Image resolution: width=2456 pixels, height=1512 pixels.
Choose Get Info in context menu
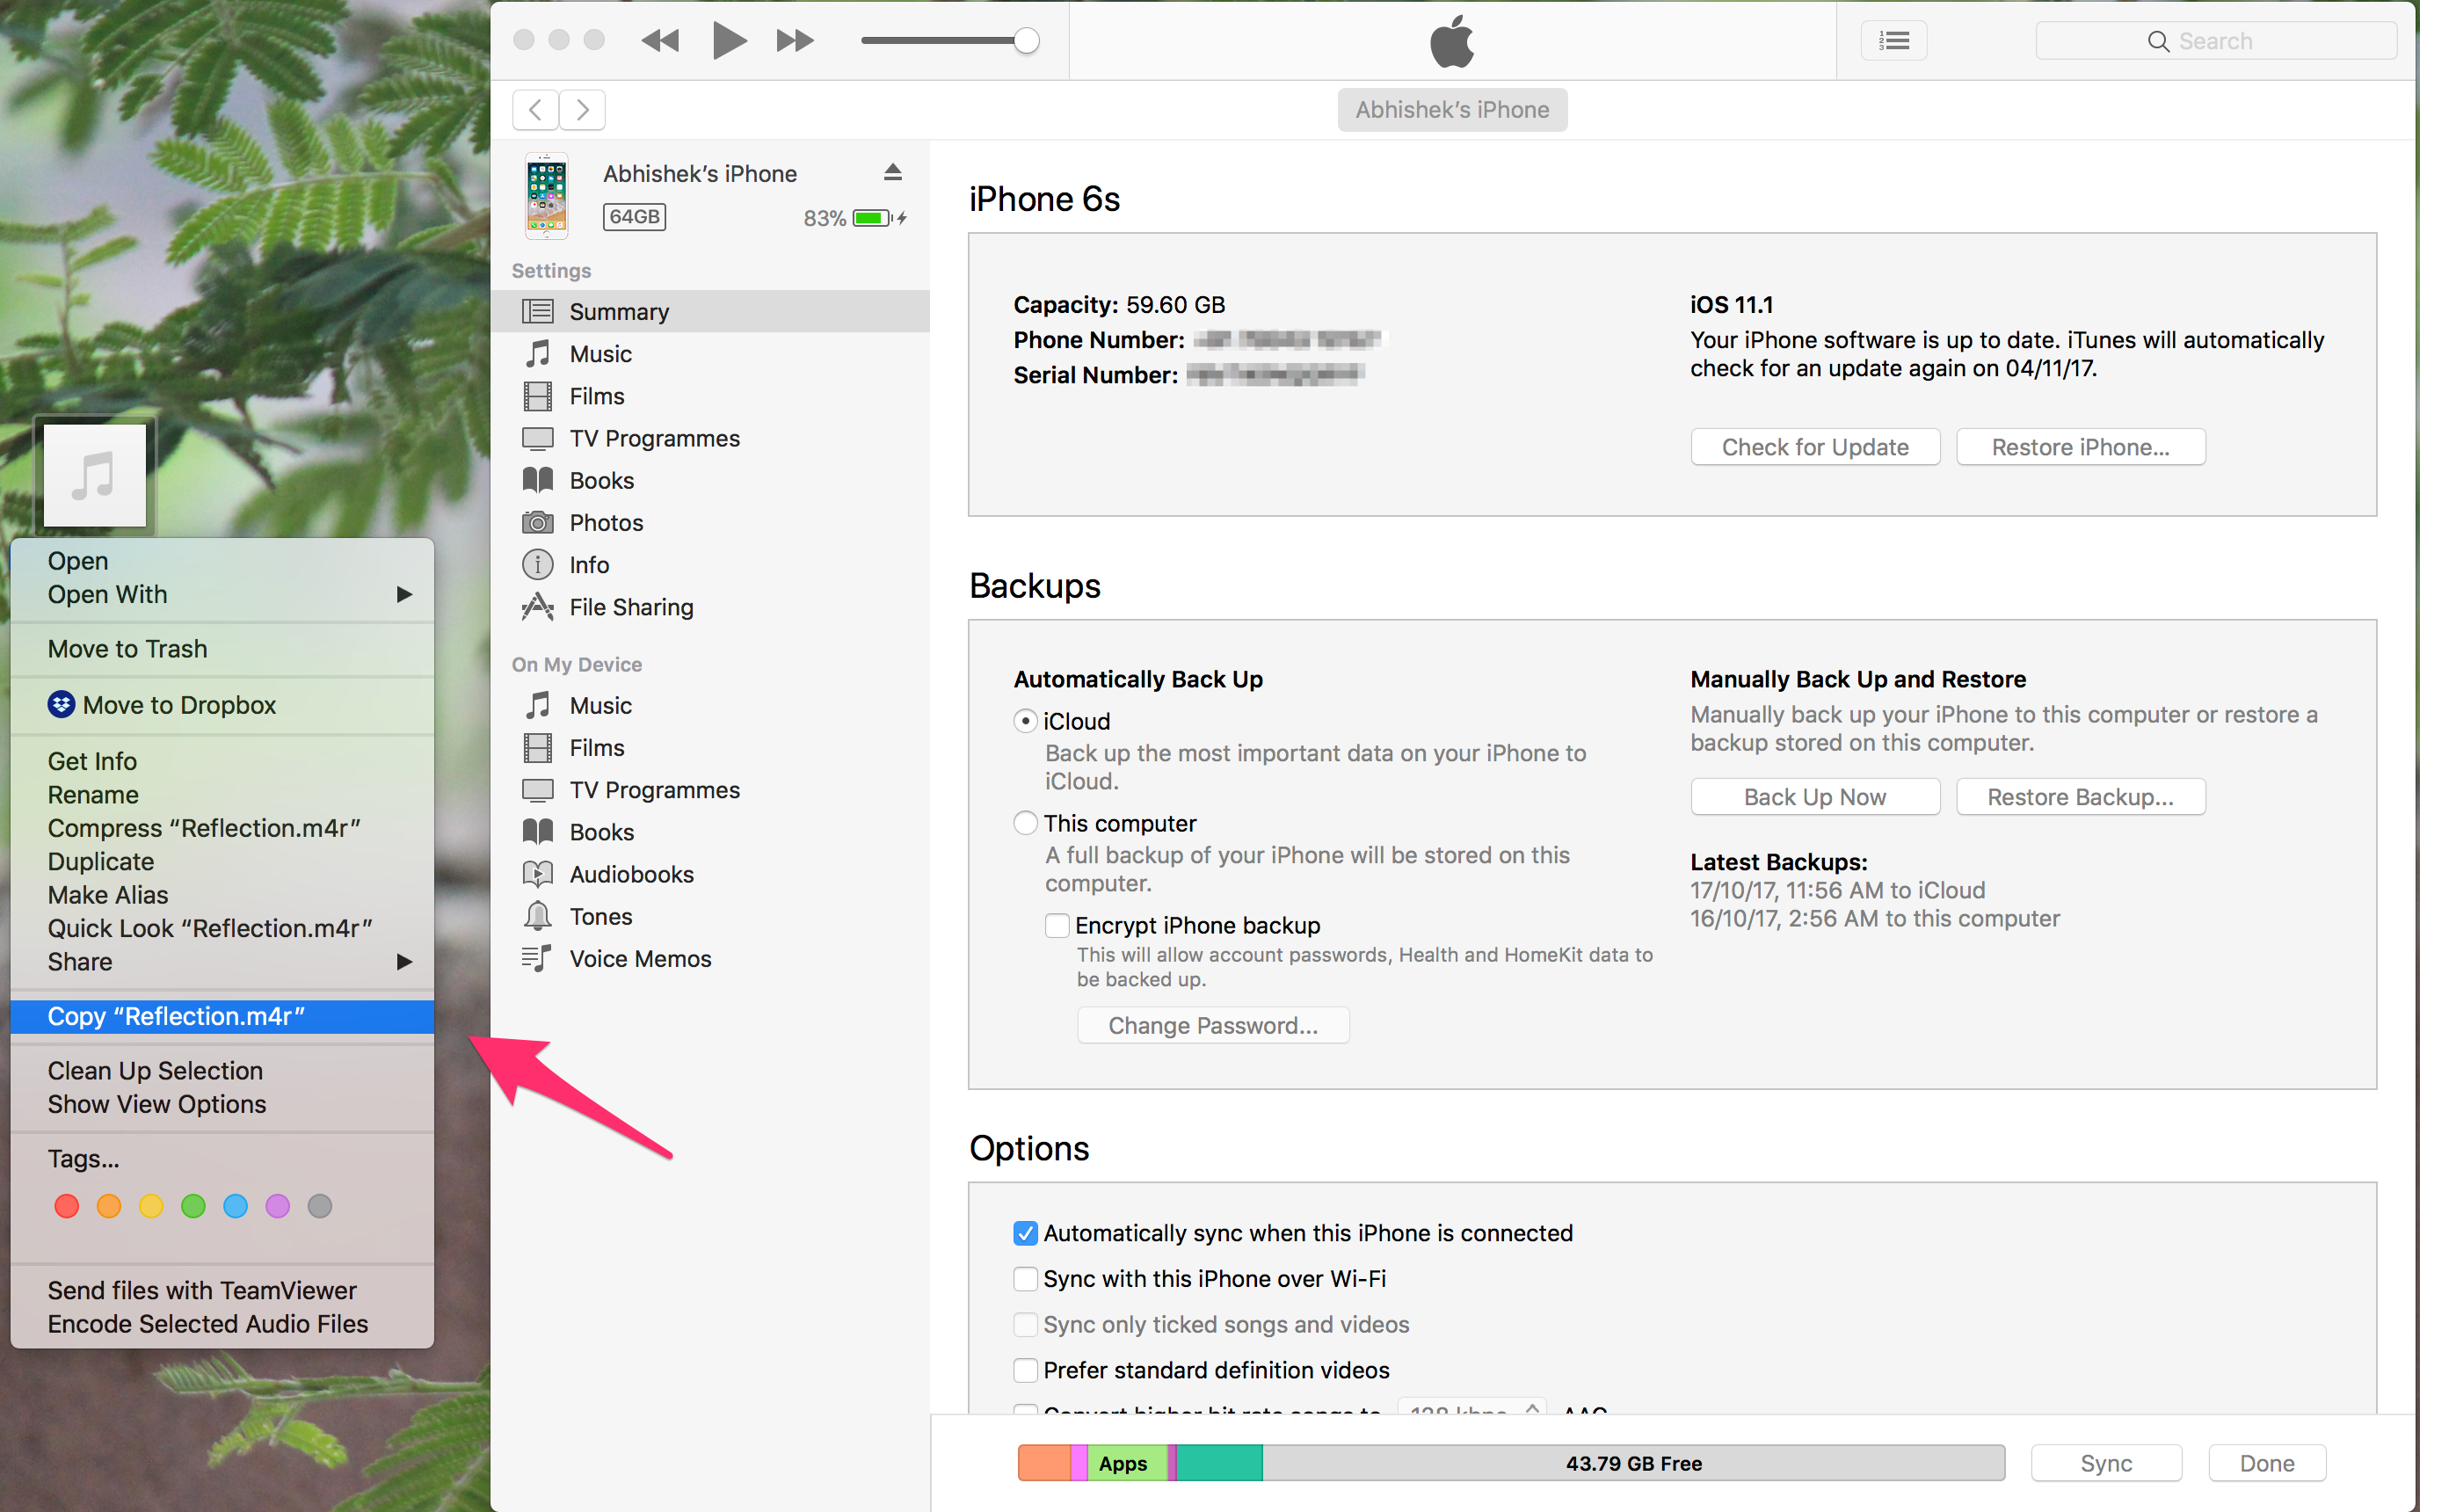222,761
